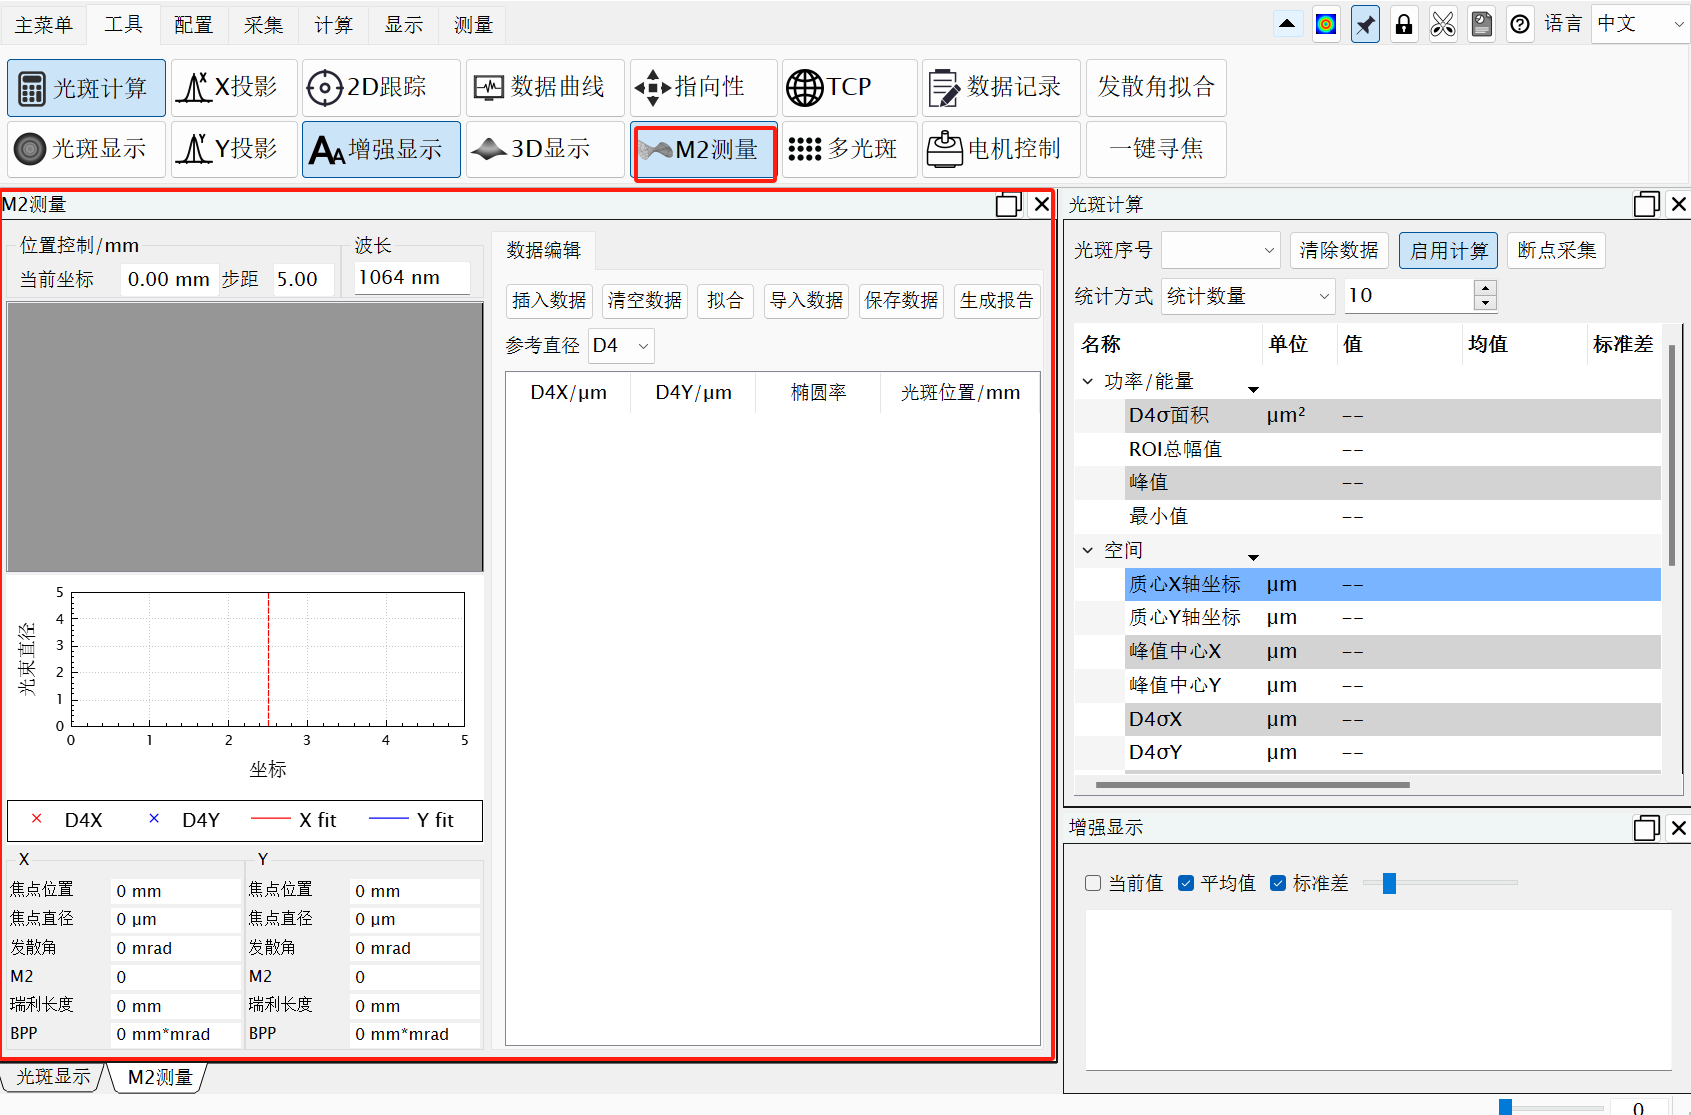
Task: Open the 配置 menu
Action: pos(193,24)
